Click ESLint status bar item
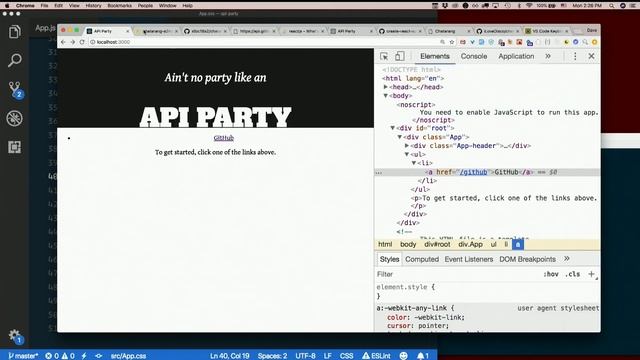Viewport: 640px width, 360px height. click(x=376, y=356)
